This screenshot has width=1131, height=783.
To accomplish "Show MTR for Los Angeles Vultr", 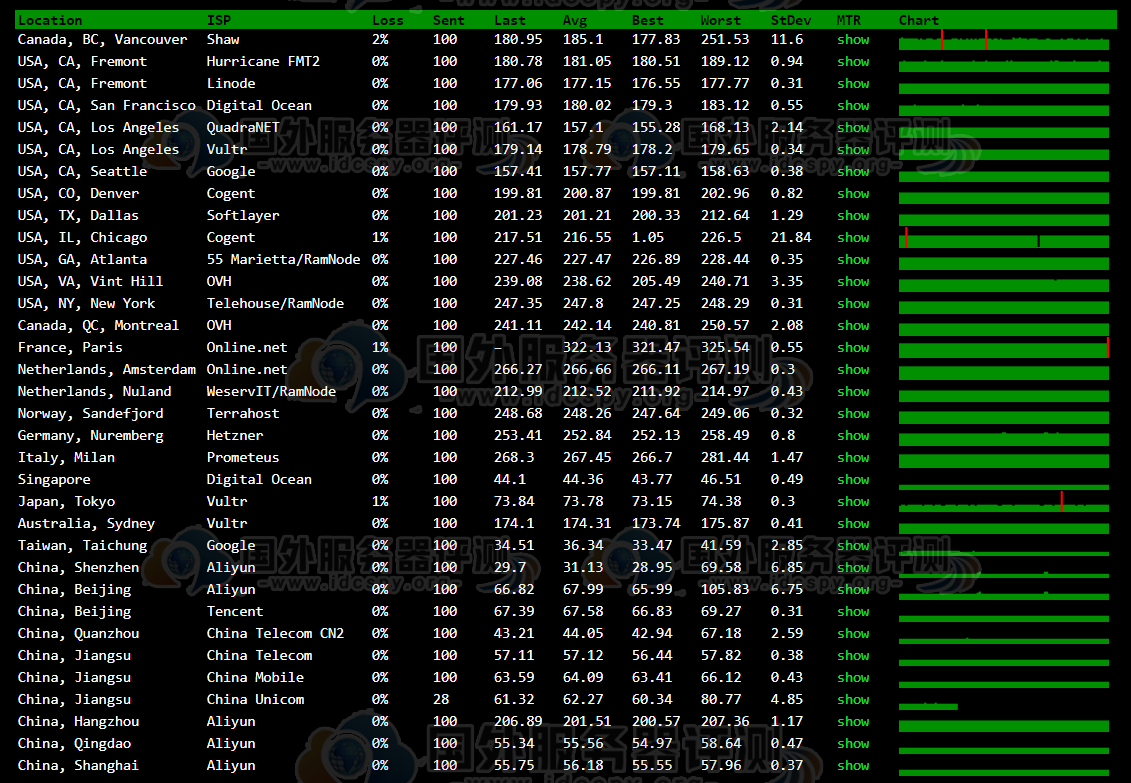I will tap(853, 150).
